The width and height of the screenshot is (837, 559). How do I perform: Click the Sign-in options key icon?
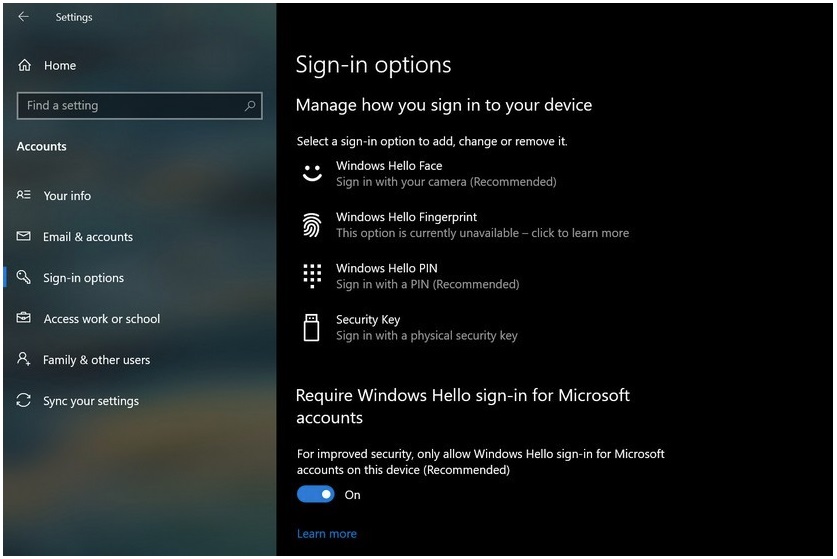[23, 277]
